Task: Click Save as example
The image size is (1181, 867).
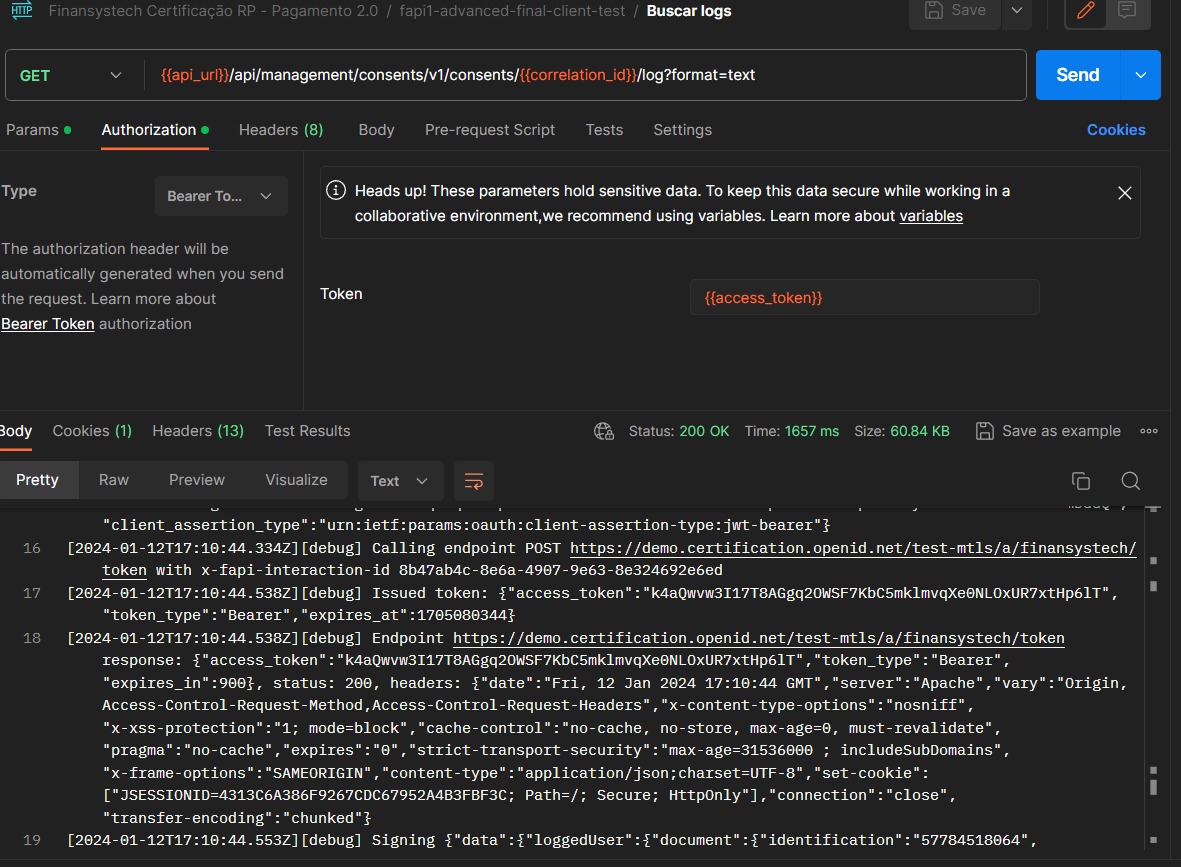Action: [x=1048, y=431]
